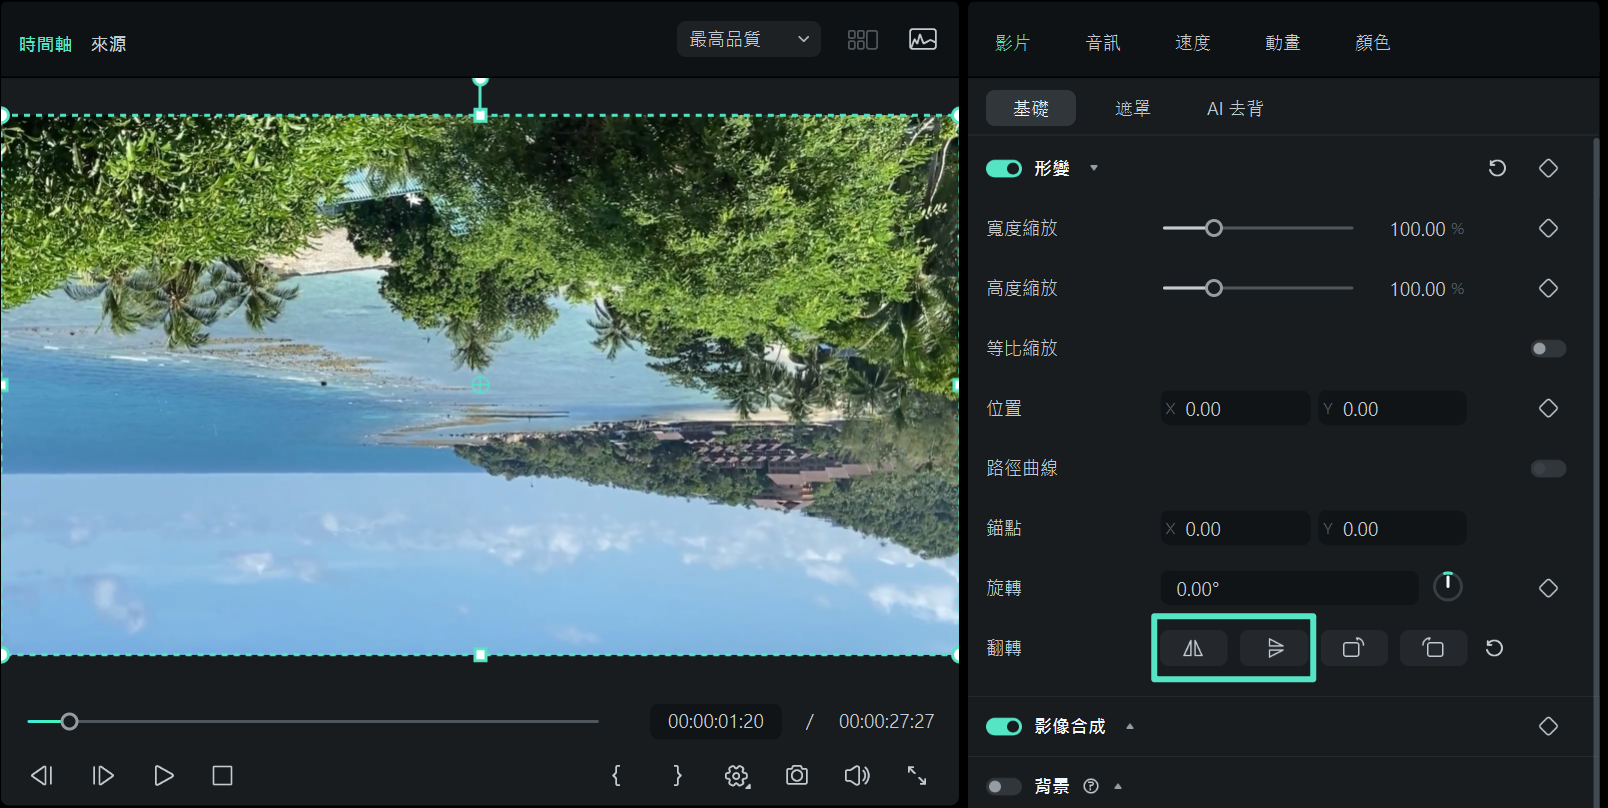The image size is (1608, 808).
Task: Enter fullscreen preview
Action: (x=917, y=775)
